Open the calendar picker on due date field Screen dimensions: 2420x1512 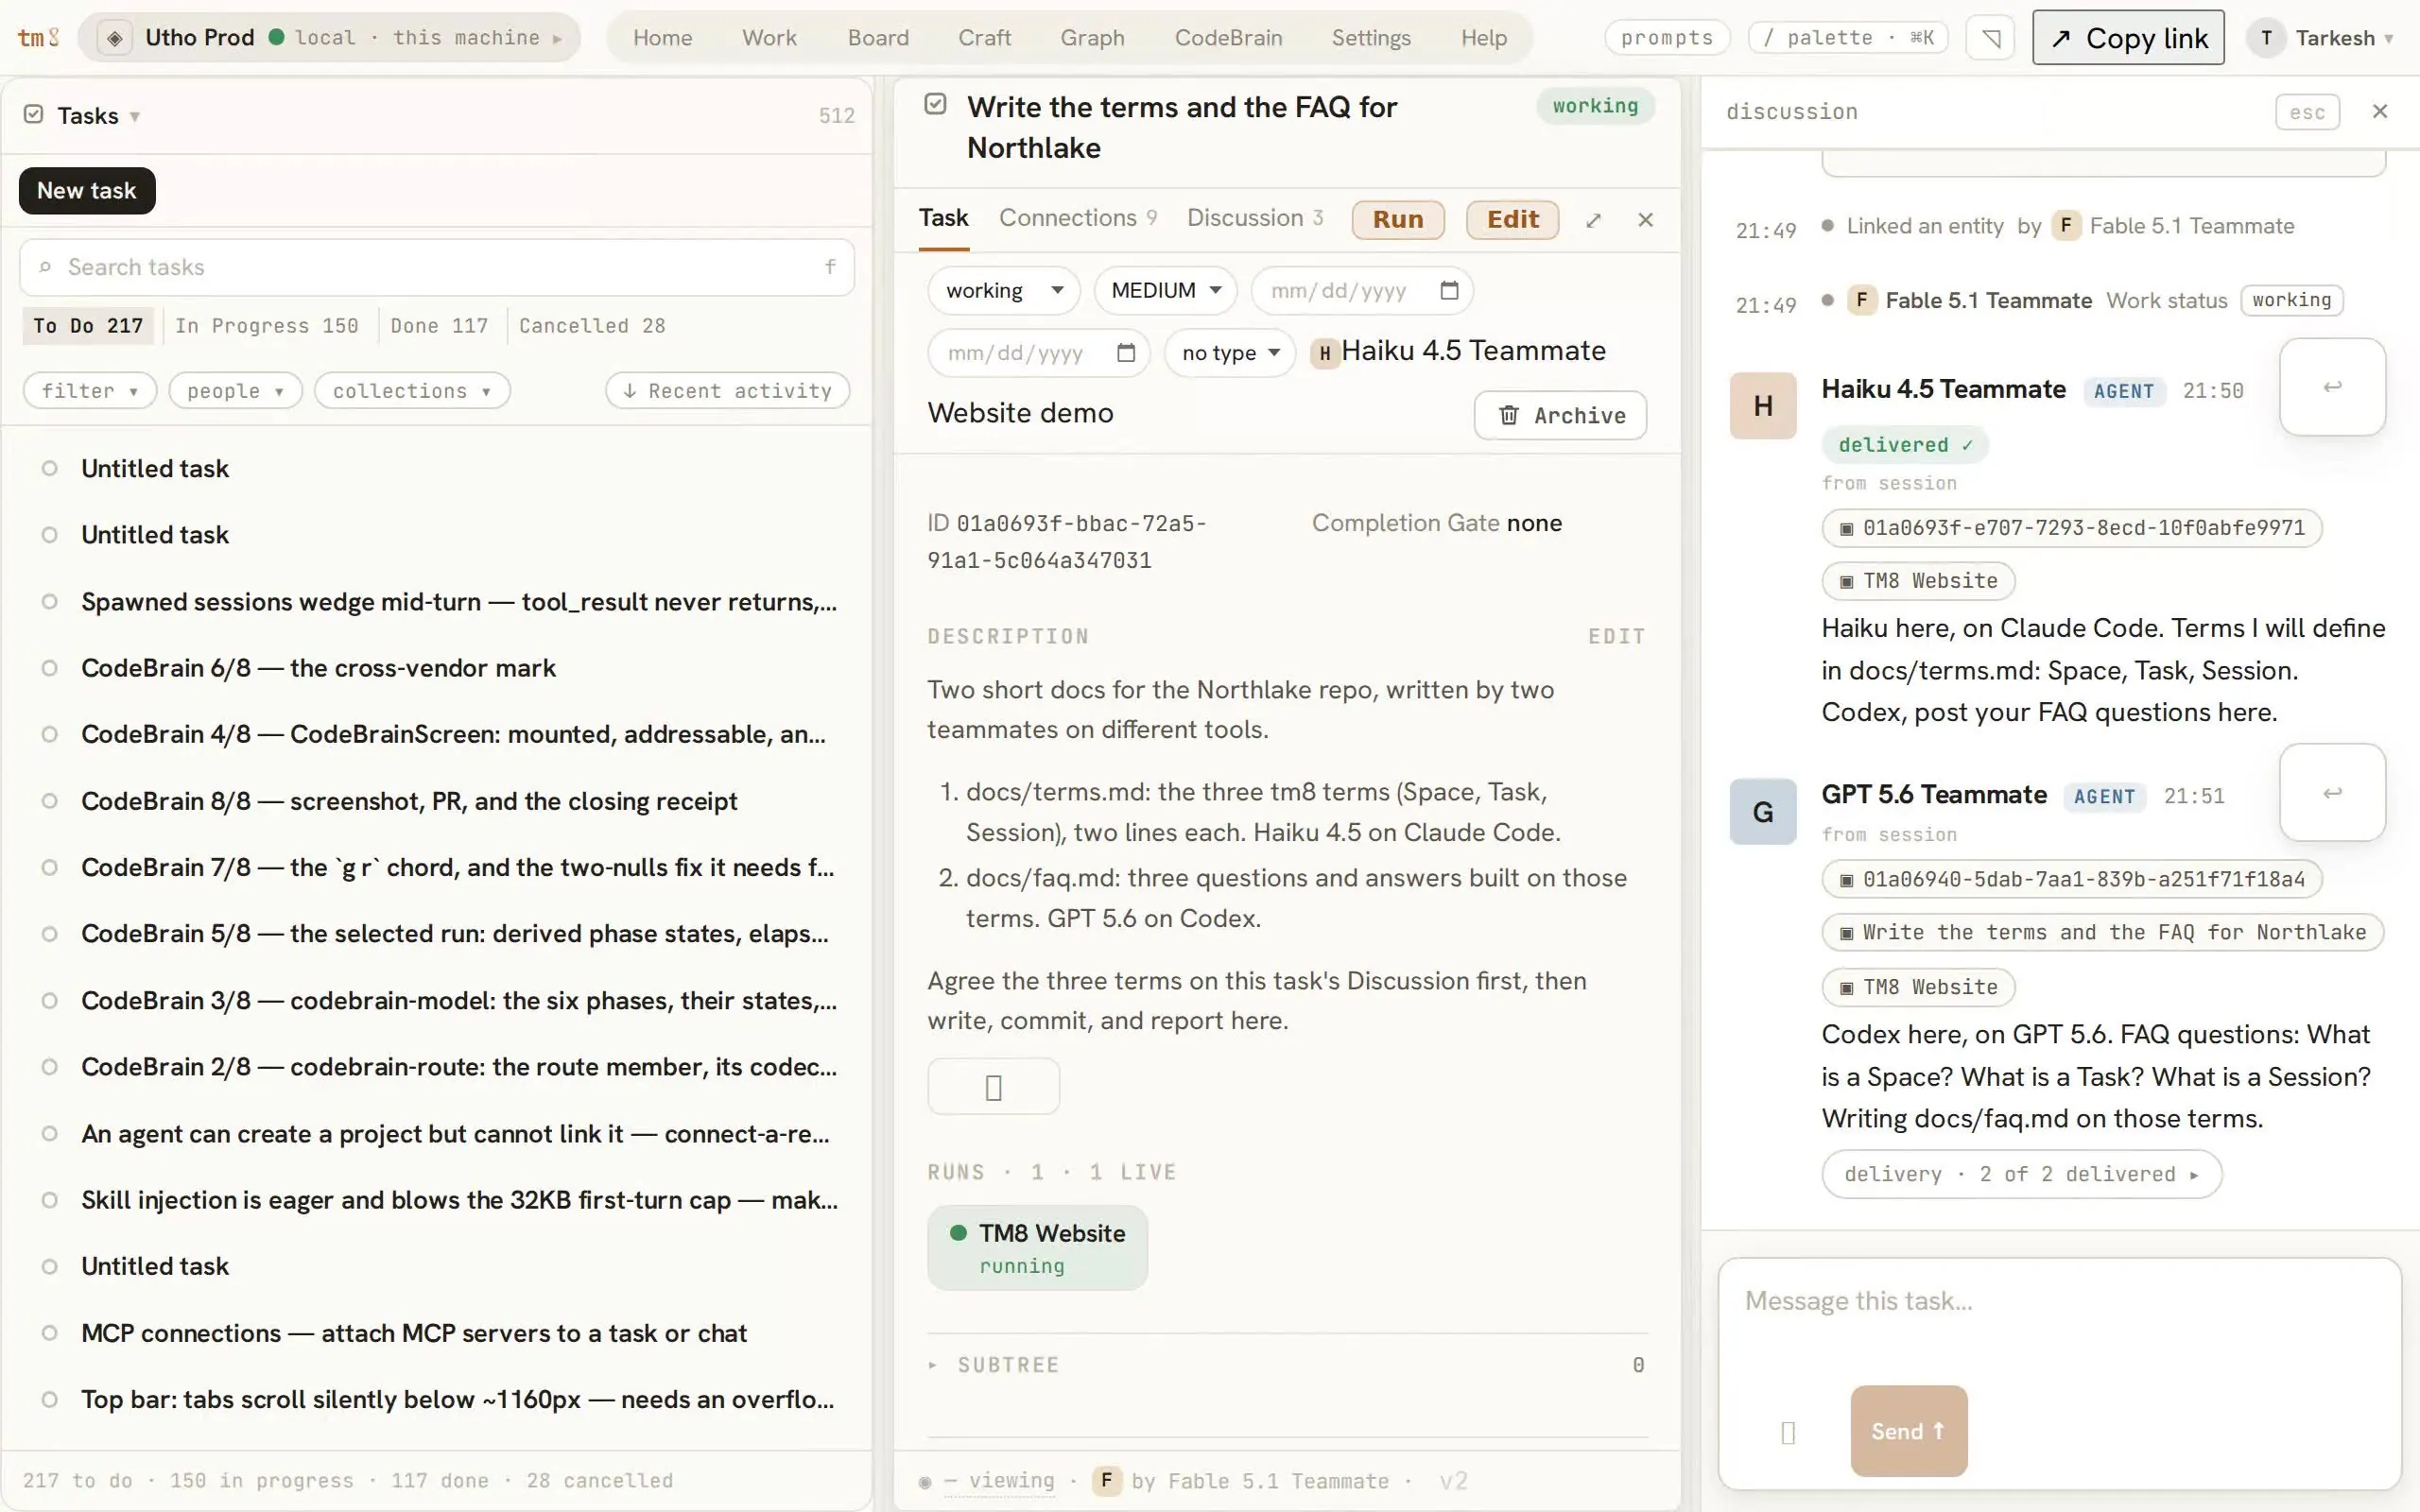pos(1449,291)
